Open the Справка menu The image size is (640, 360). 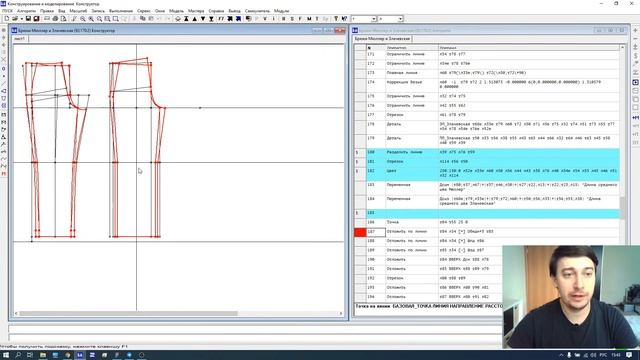point(216,11)
